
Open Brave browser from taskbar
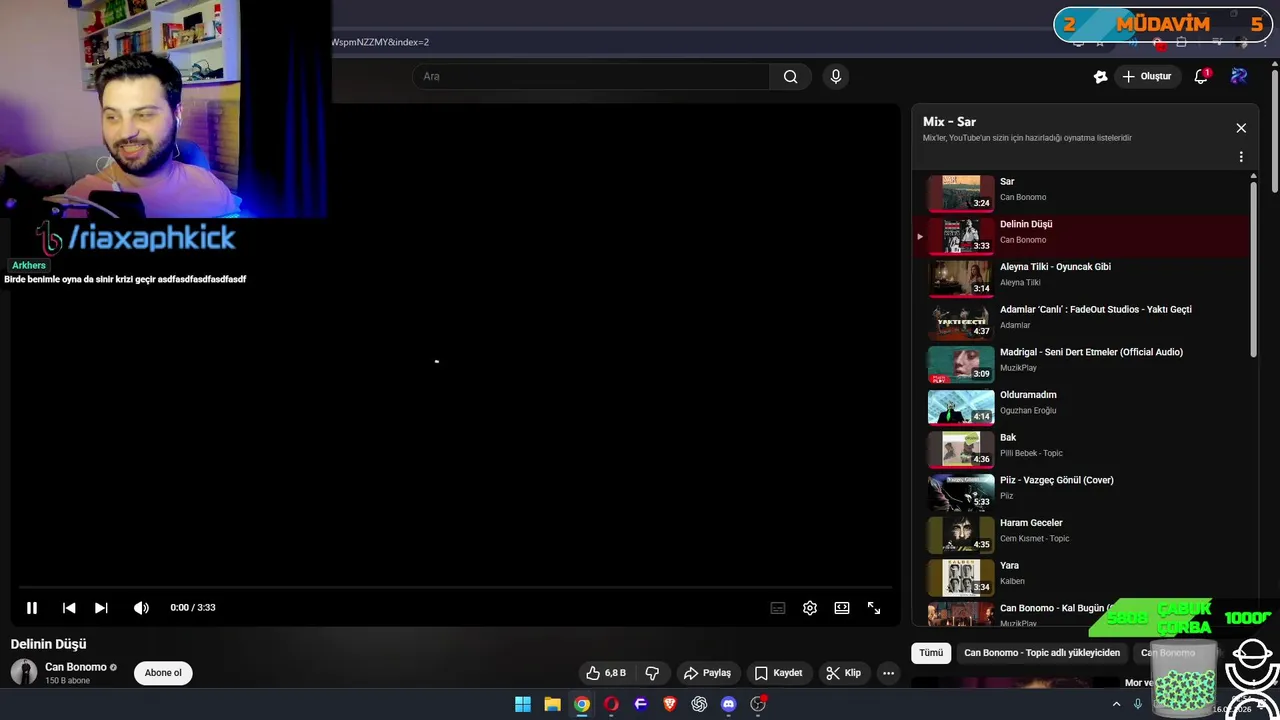(x=670, y=704)
